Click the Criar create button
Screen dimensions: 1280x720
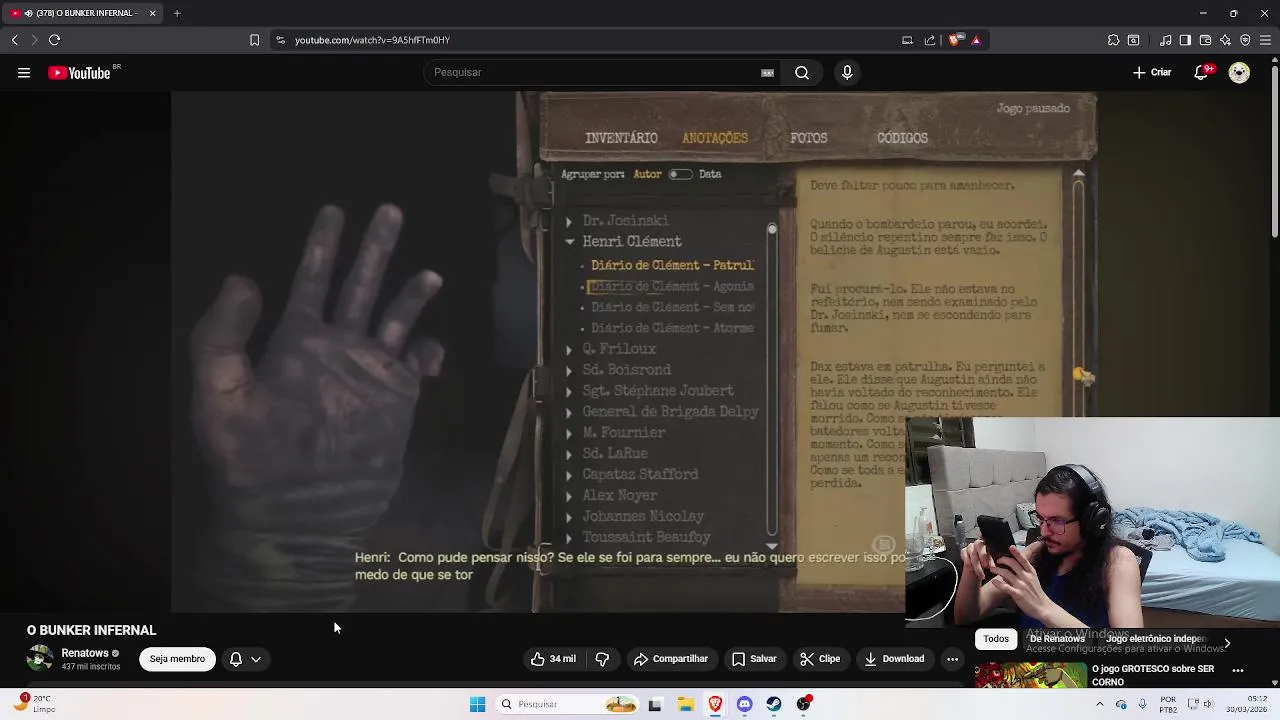point(1152,72)
